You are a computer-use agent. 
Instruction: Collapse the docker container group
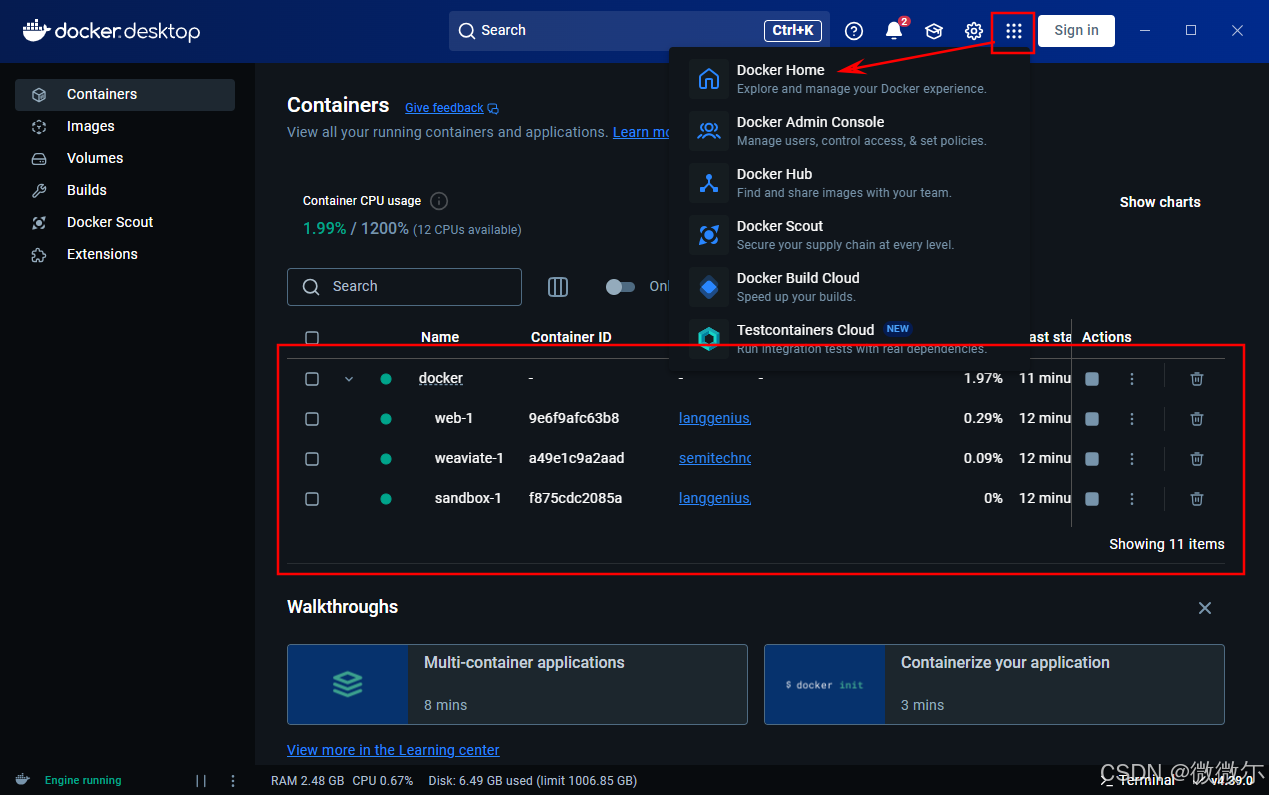point(349,379)
